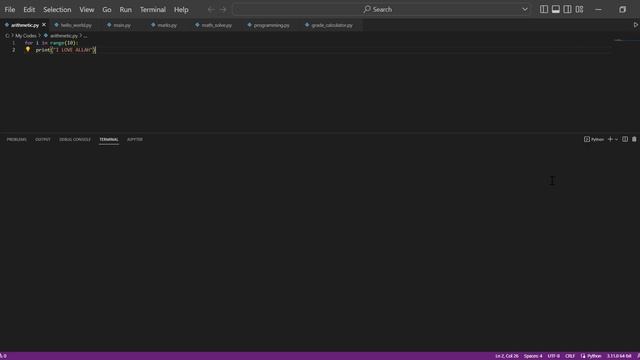The image size is (640, 360).
Task: Open the Debug Console panel tab
Action: pyautogui.click(x=75, y=140)
